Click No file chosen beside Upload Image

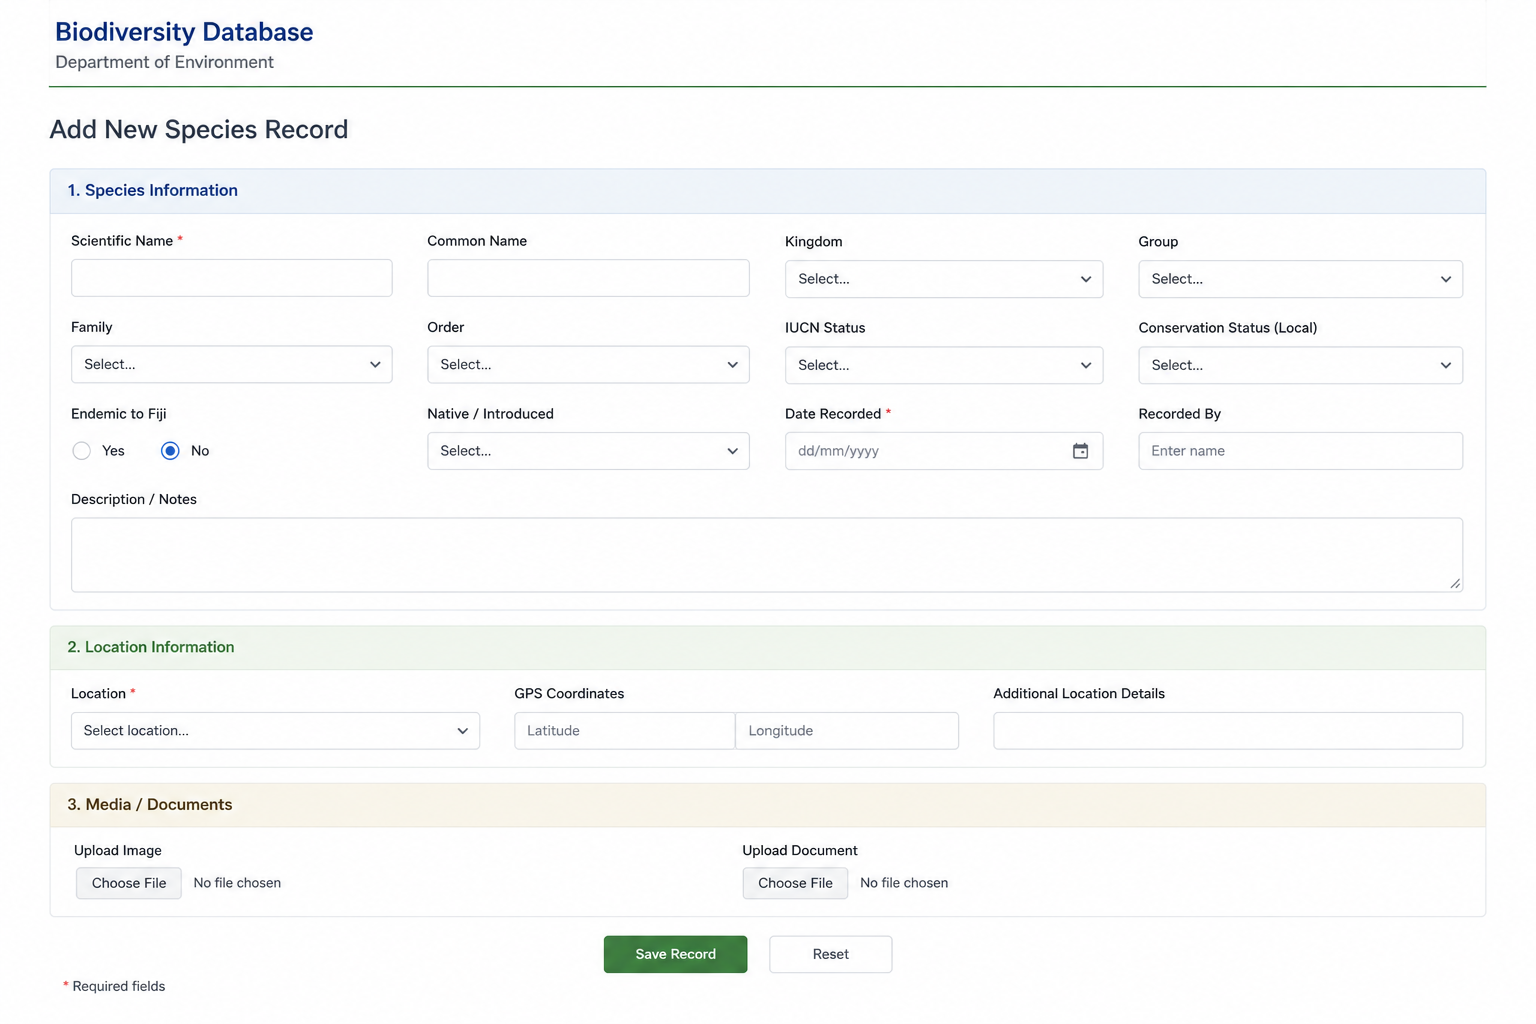[237, 883]
